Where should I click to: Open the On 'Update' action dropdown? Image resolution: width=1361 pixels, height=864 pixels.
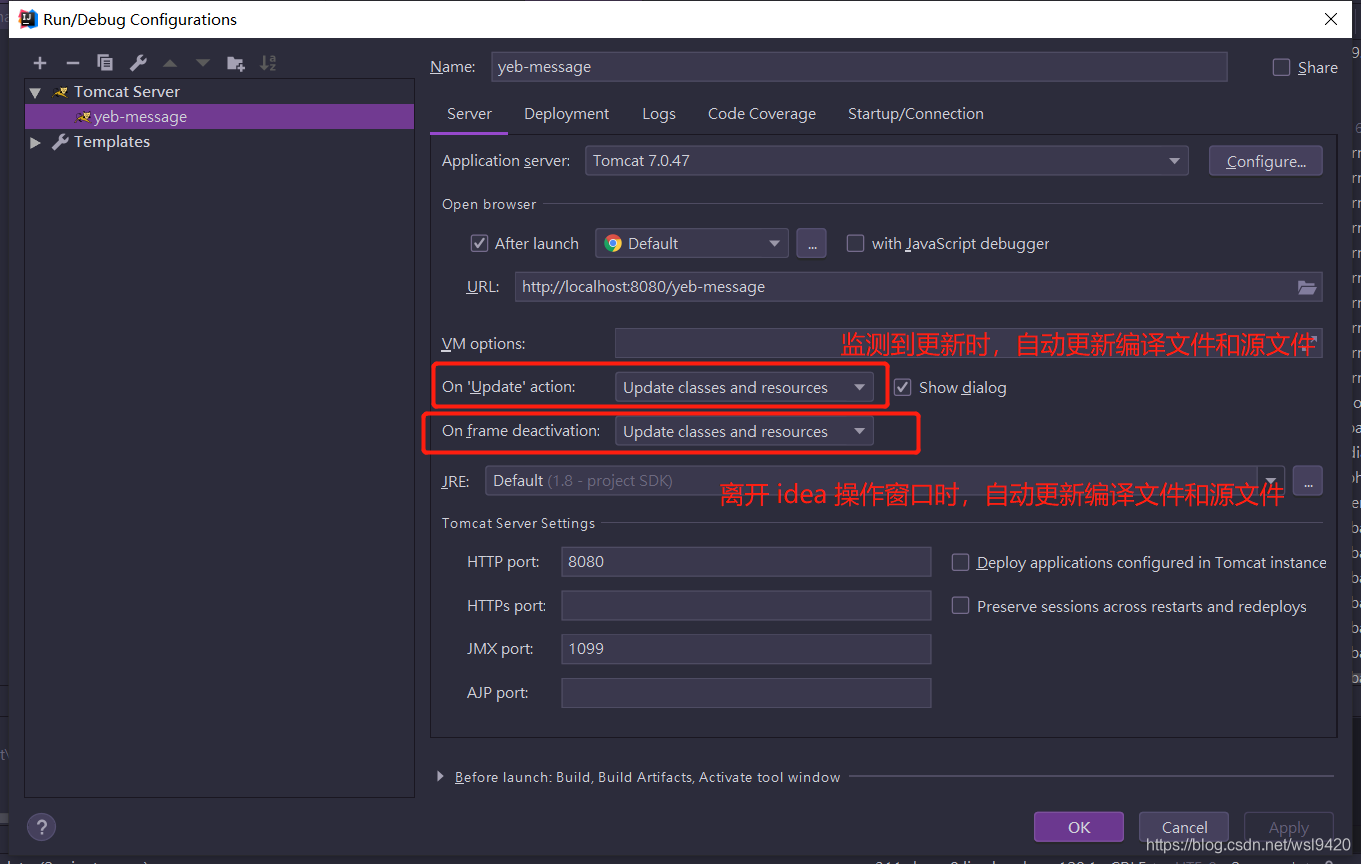coord(744,387)
